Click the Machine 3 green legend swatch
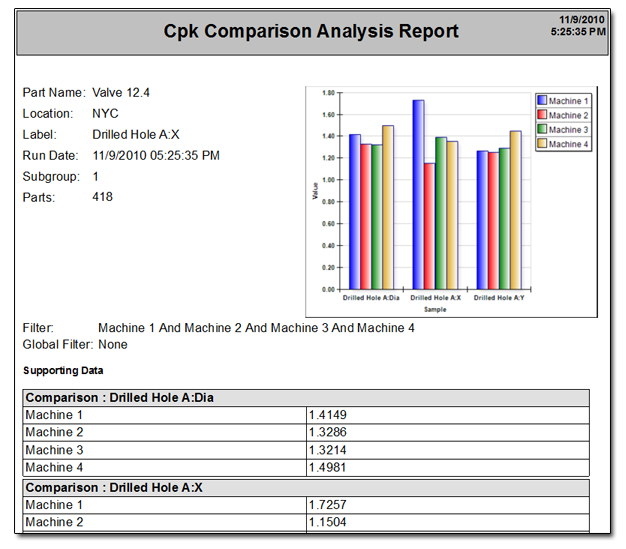 tap(542, 129)
